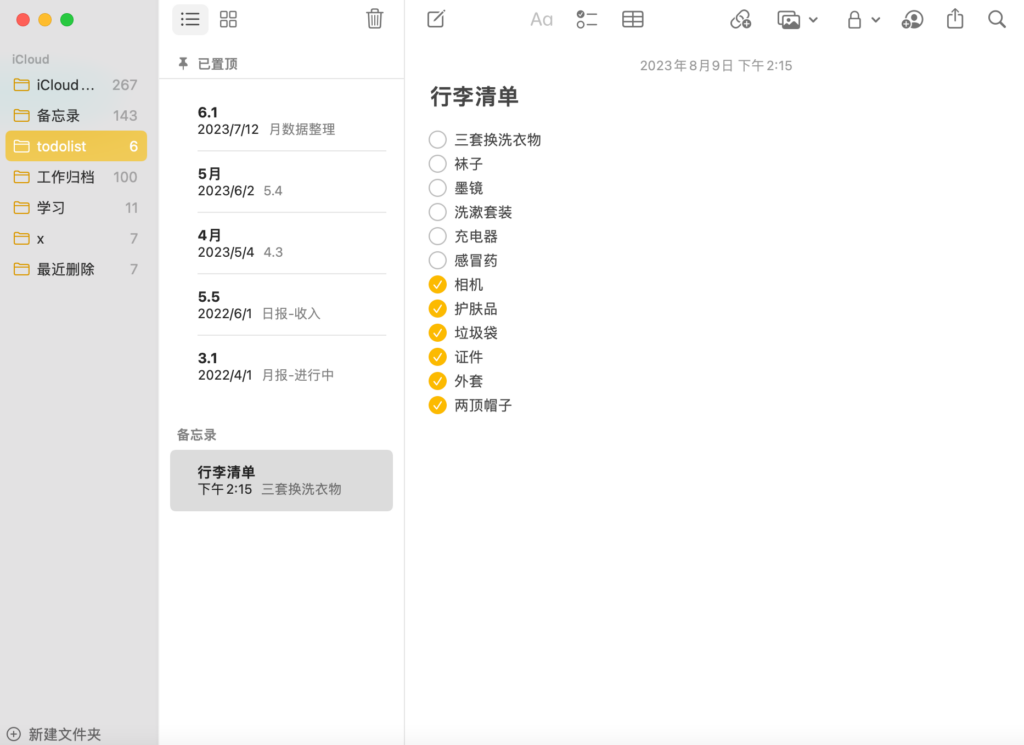Open the collaboration add-people menu
Image resolution: width=1024 pixels, height=745 pixels.
pos(912,19)
